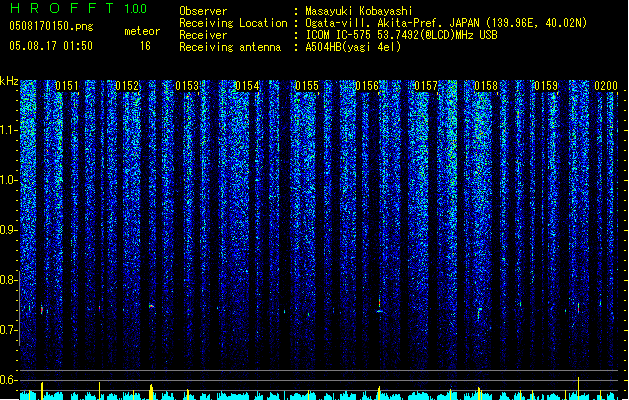This screenshot has height=400, width=629.
Task: Click the 0154 time marker
Action: pos(247,86)
